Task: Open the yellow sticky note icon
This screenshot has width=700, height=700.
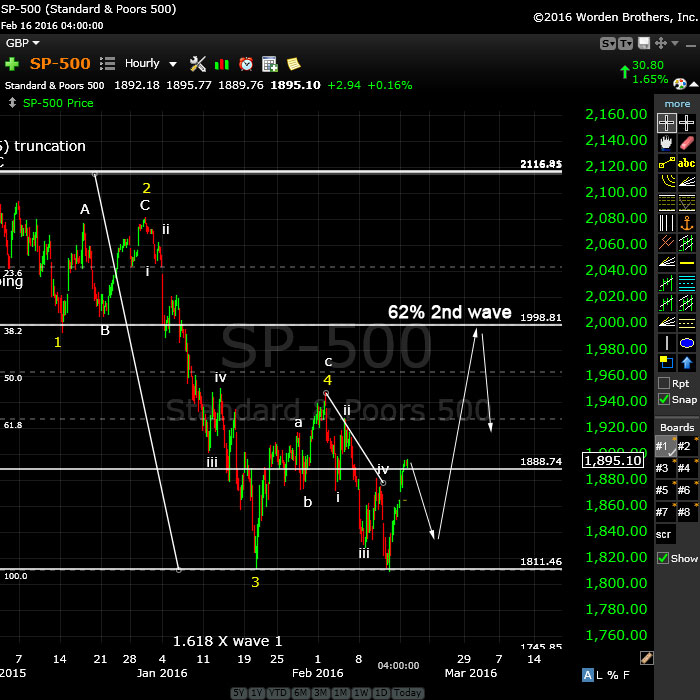Action: point(293,64)
